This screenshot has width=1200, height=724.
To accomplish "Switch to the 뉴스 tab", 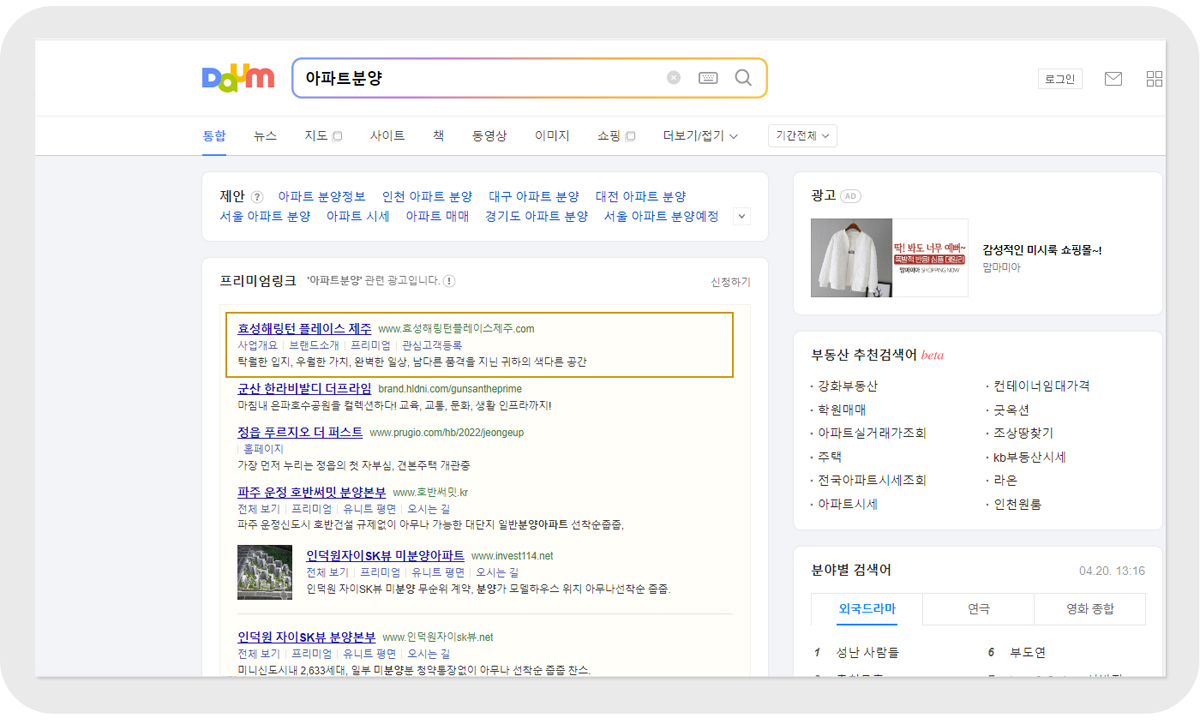I will (265, 136).
